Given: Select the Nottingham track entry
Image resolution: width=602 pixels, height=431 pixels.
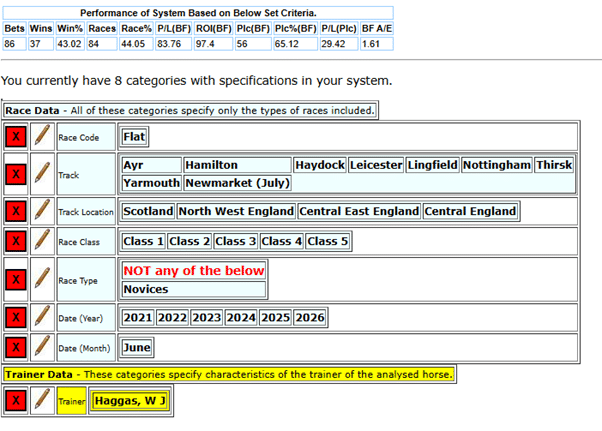Looking at the screenshot, I should point(497,165).
